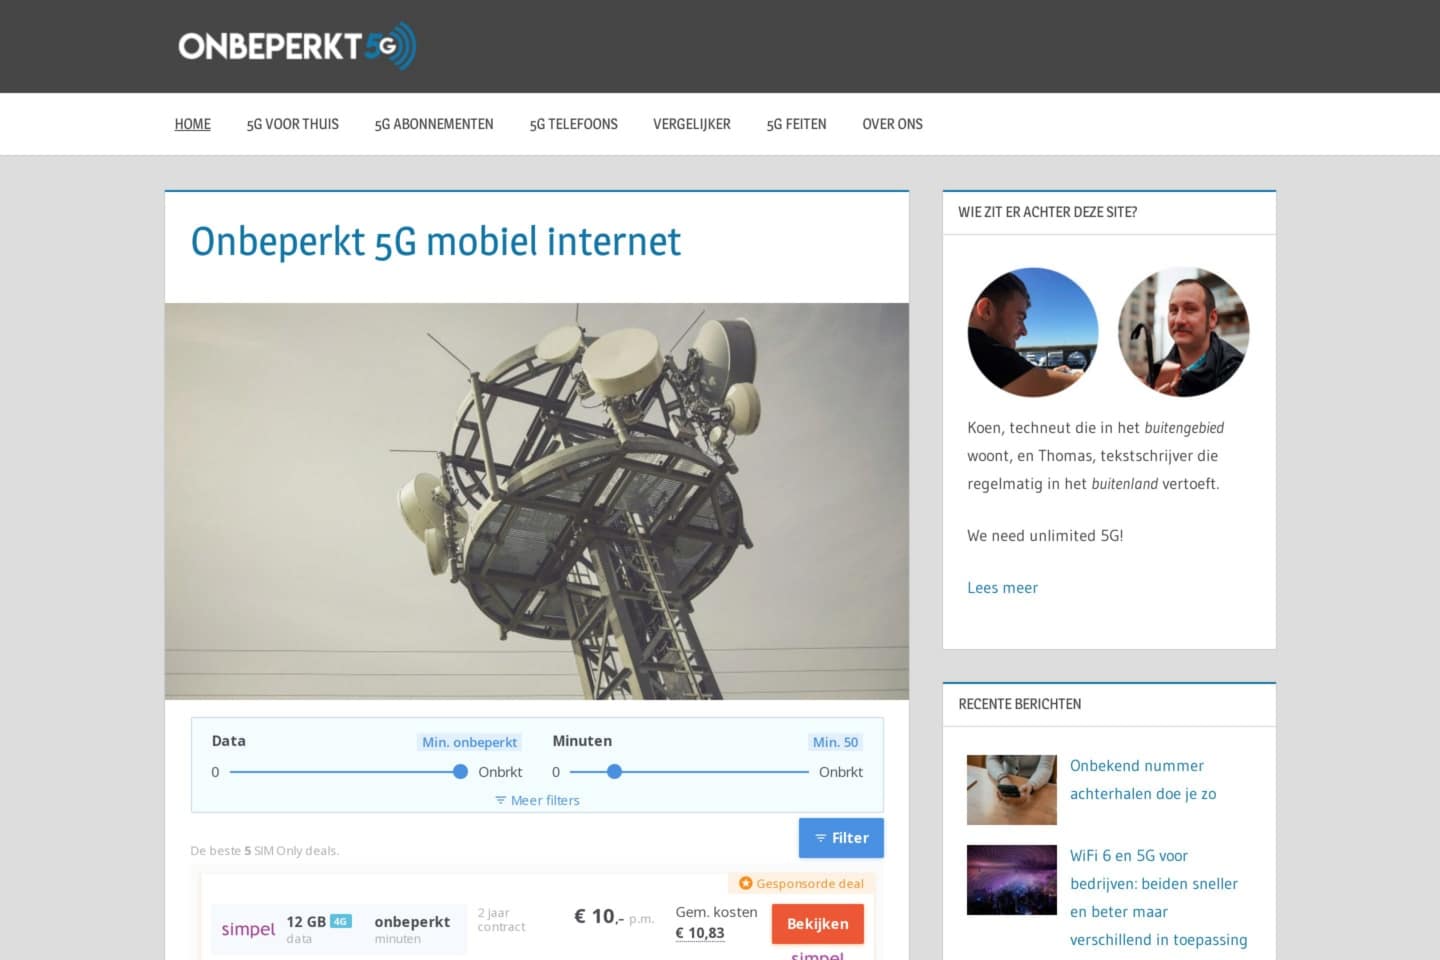Click the phone-in-hand article thumbnail
The width and height of the screenshot is (1440, 960).
tap(1012, 790)
